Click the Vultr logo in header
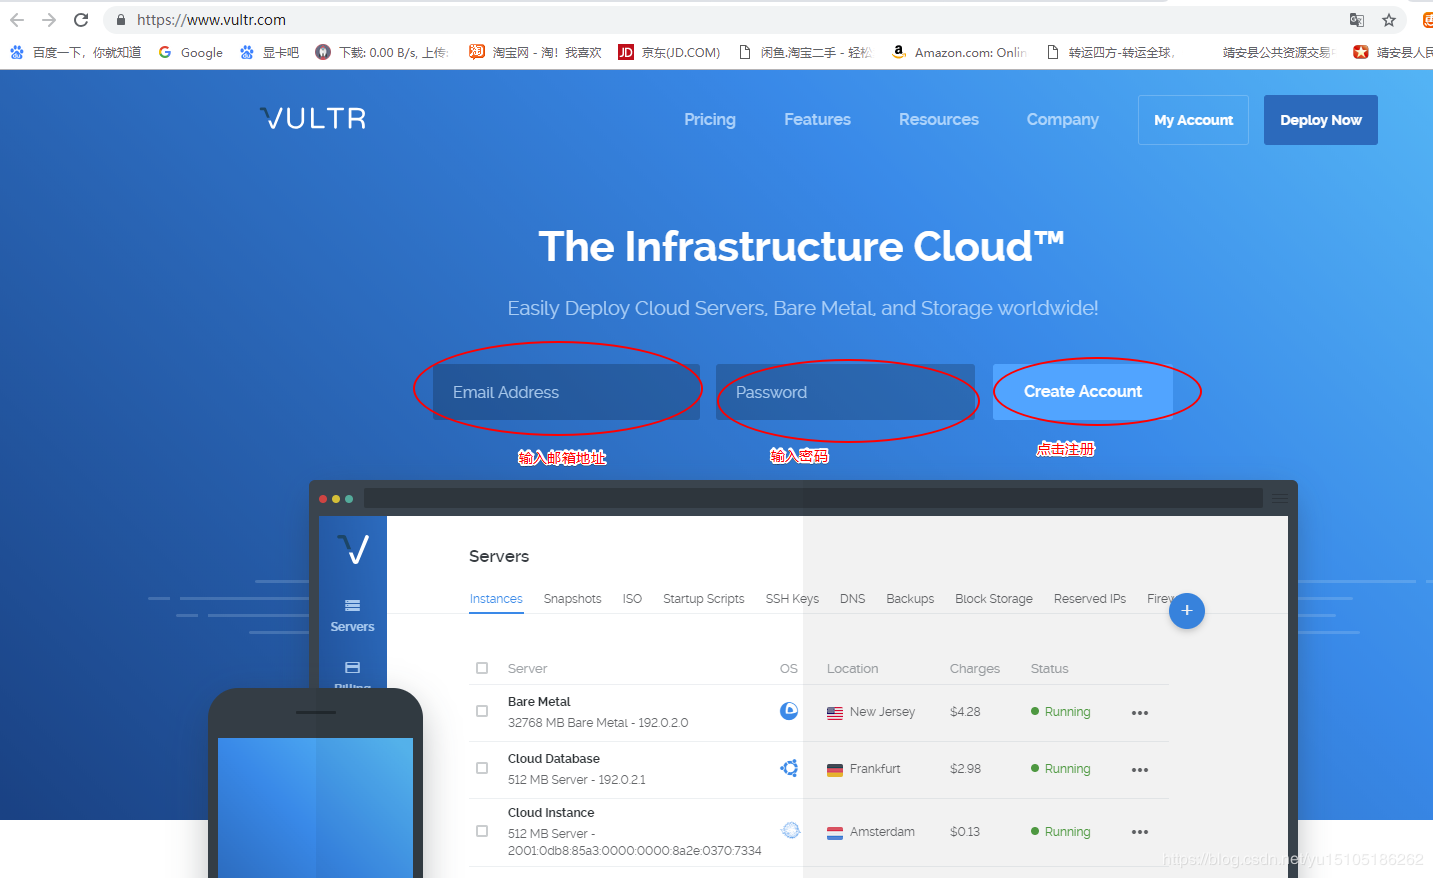The image size is (1433, 878). point(313,119)
